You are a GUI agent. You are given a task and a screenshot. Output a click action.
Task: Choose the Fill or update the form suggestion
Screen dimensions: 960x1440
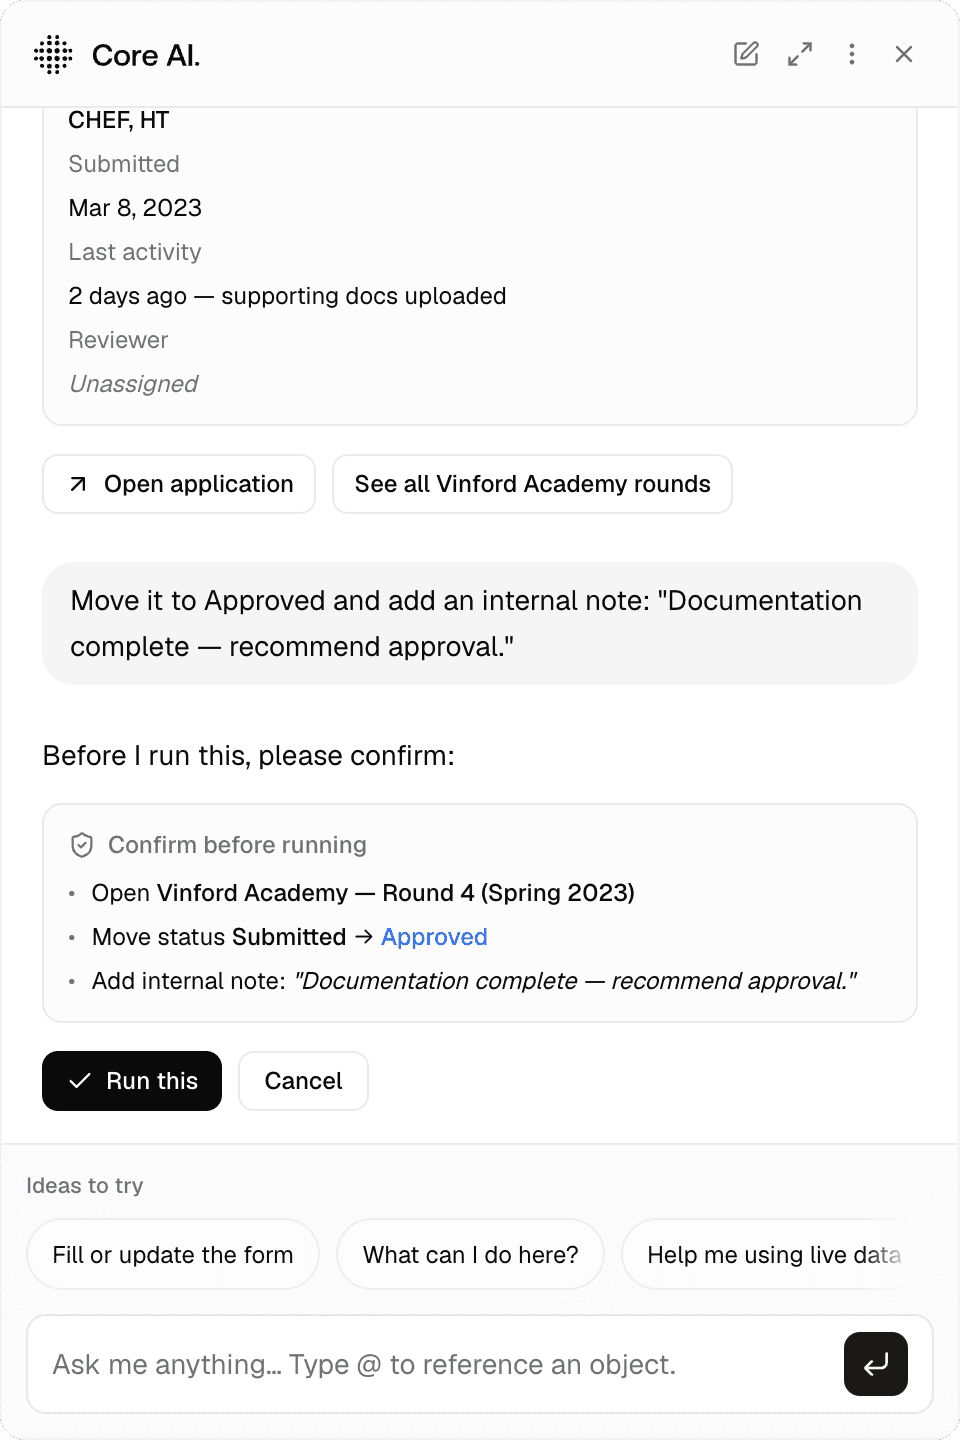coord(173,1254)
